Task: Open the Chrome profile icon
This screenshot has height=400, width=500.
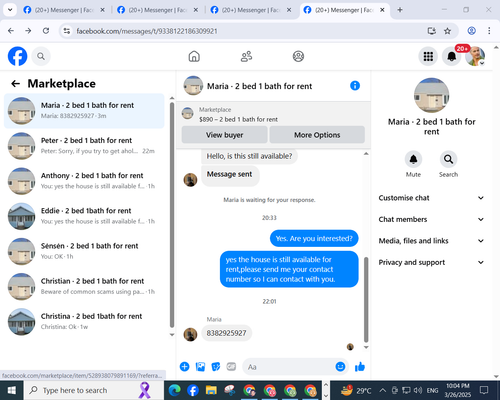Action: [x=471, y=31]
